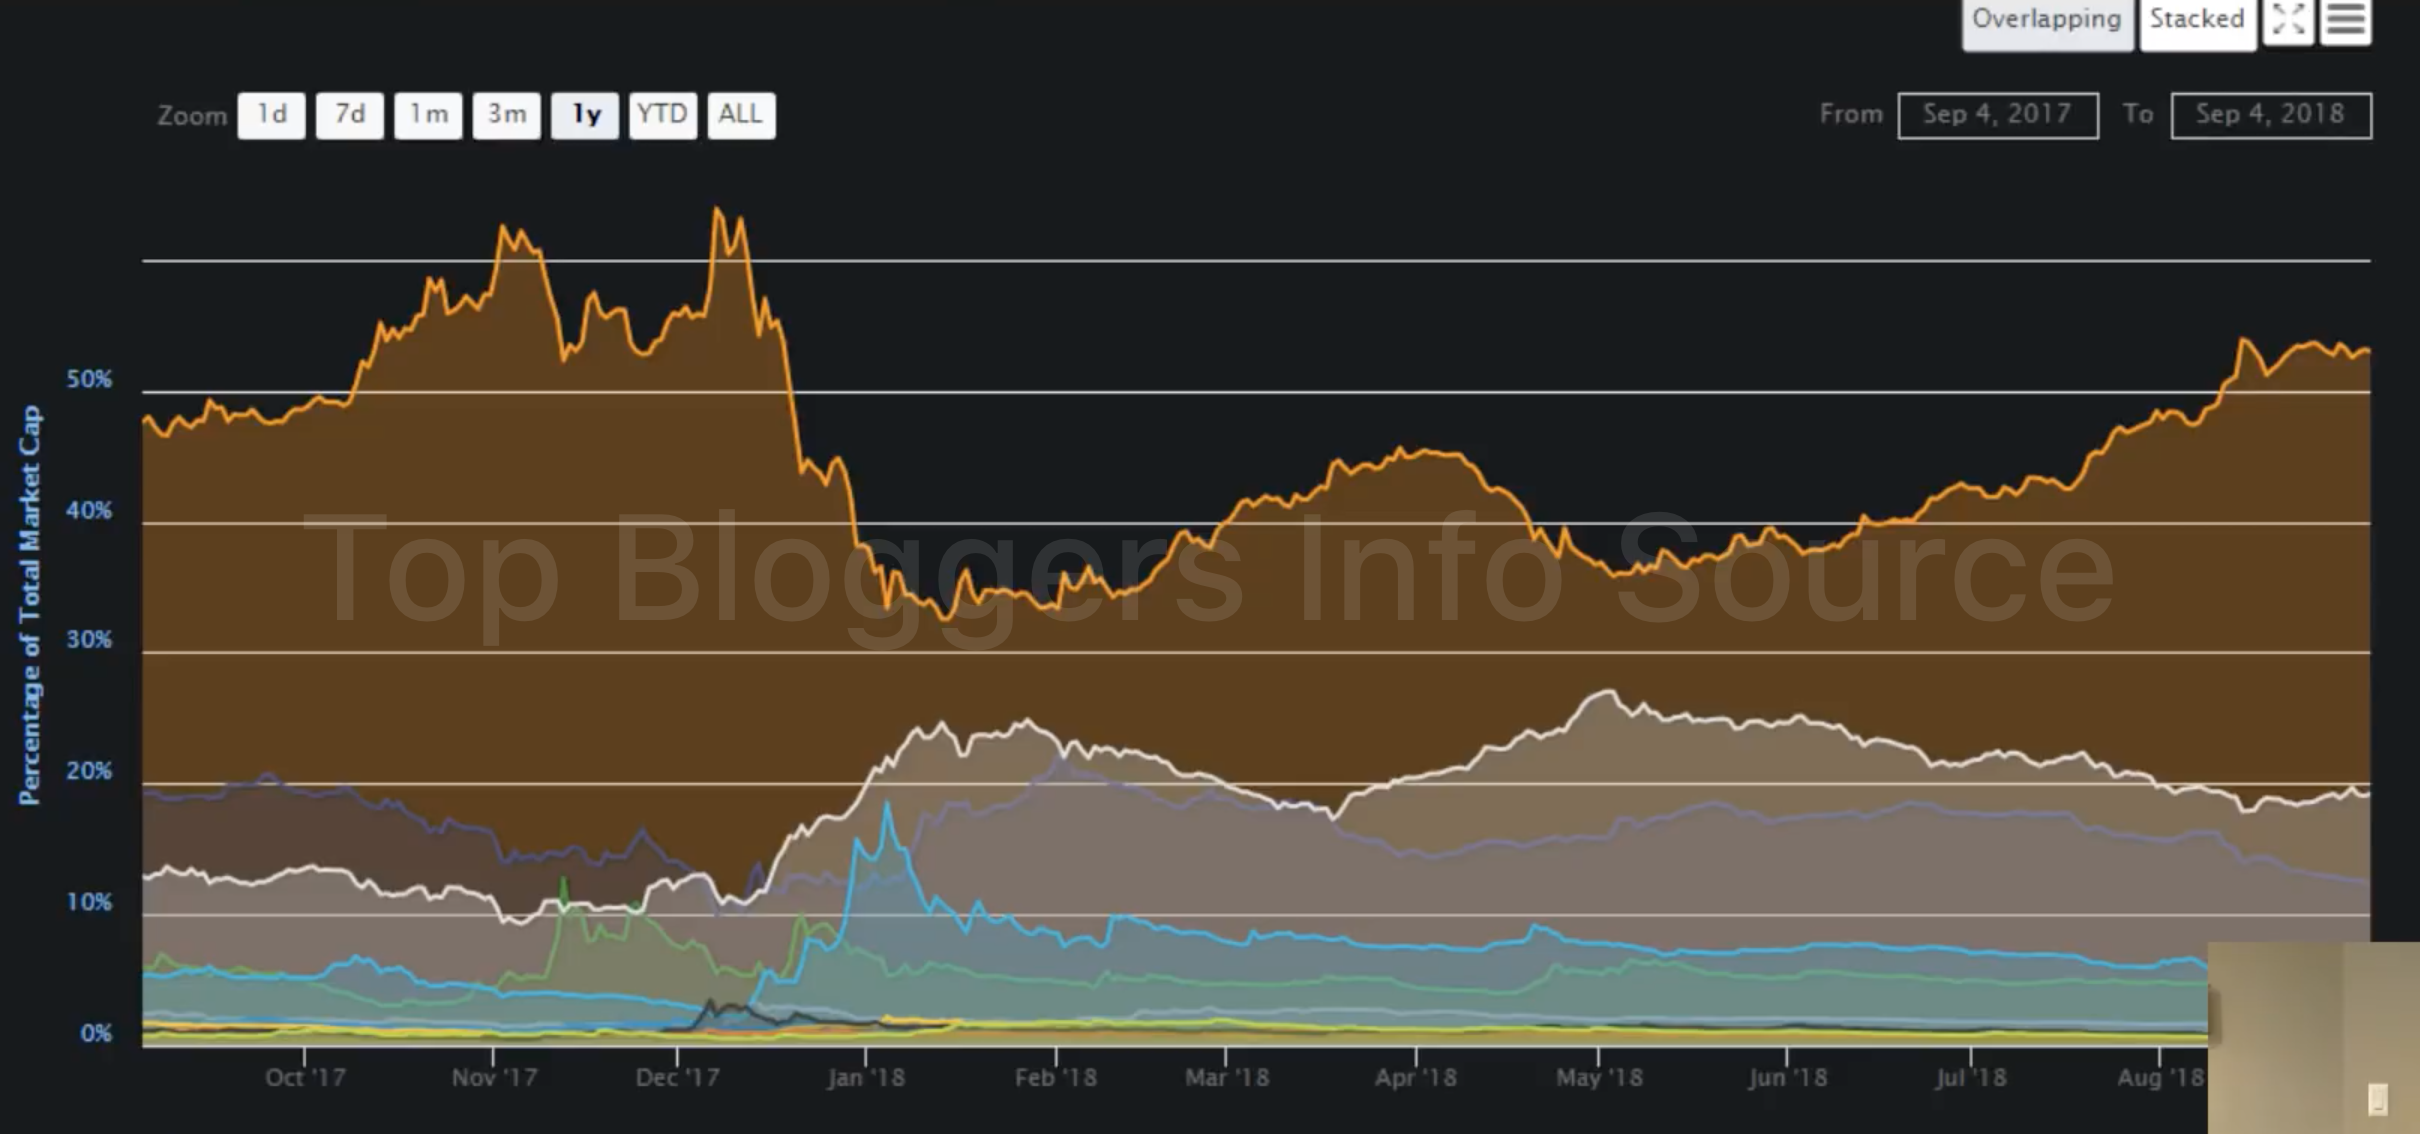Viewport: 2420px width, 1134px height.
Task: Click the blue line spike near Jan '18
Action: tap(886, 804)
